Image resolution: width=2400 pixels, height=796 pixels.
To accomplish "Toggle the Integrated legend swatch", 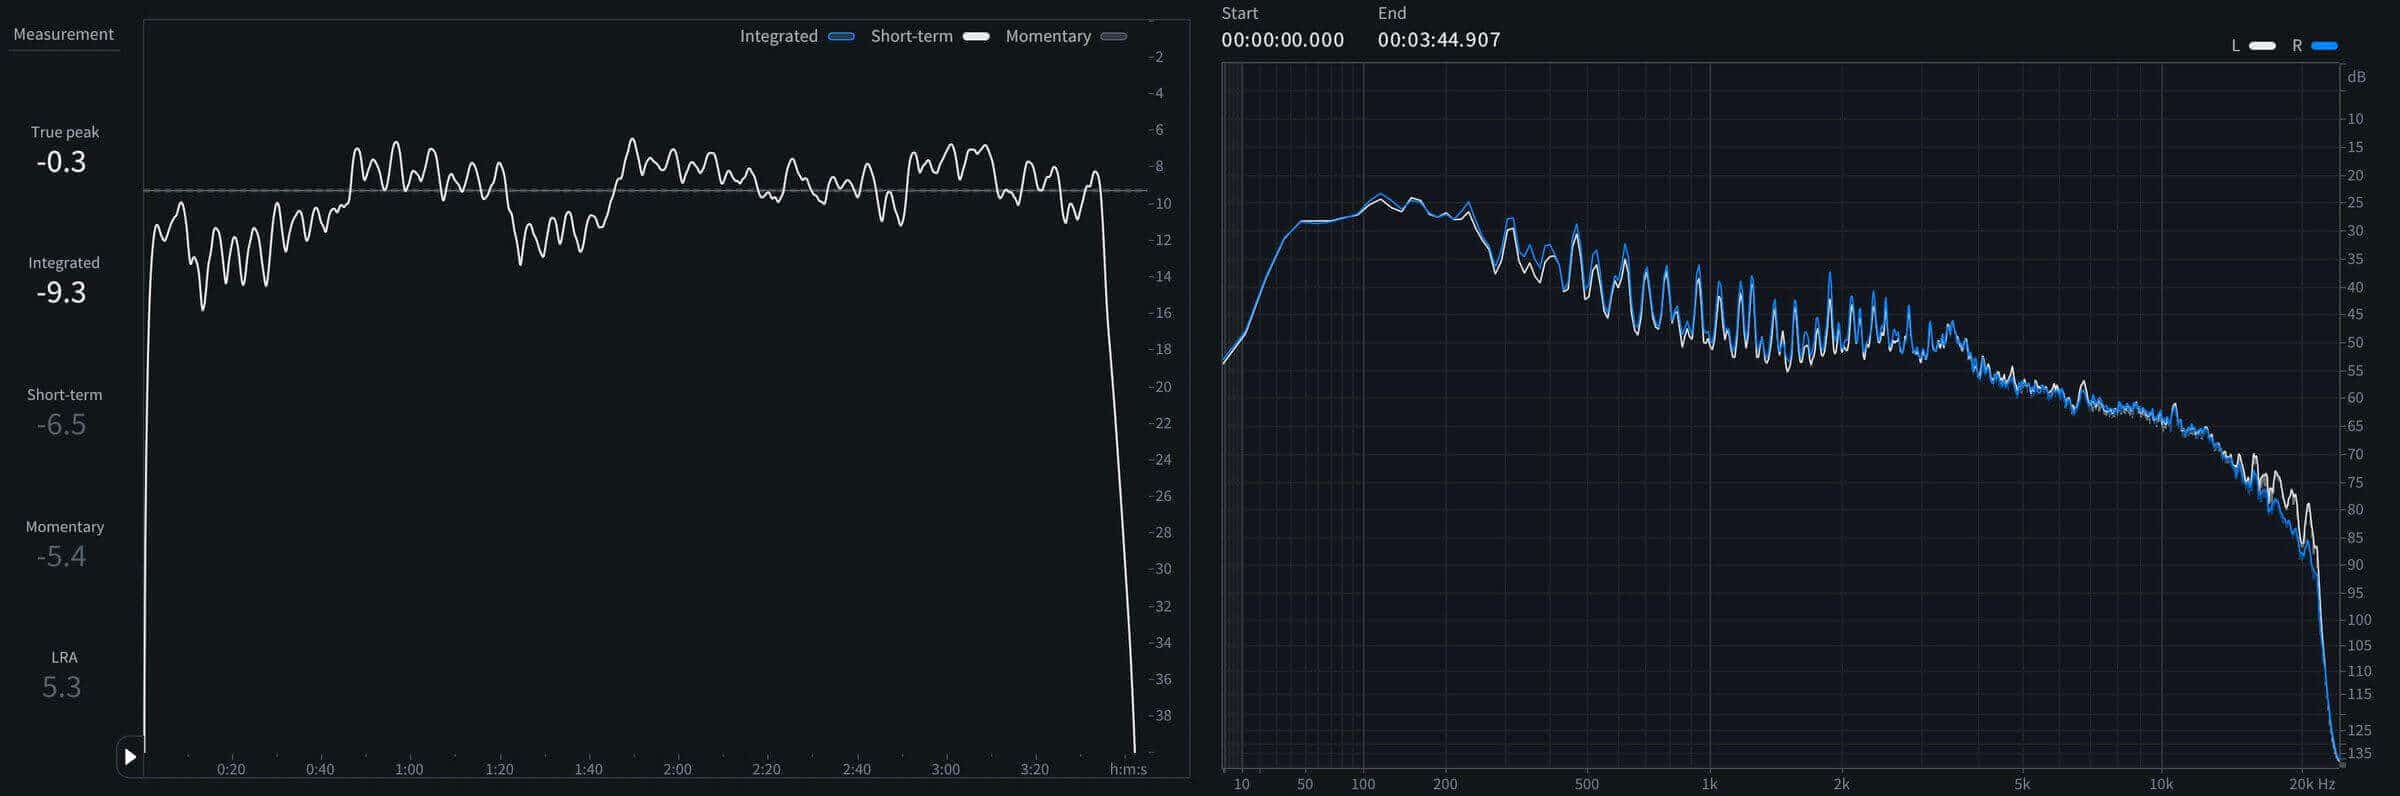I will click(x=841, y=36).
